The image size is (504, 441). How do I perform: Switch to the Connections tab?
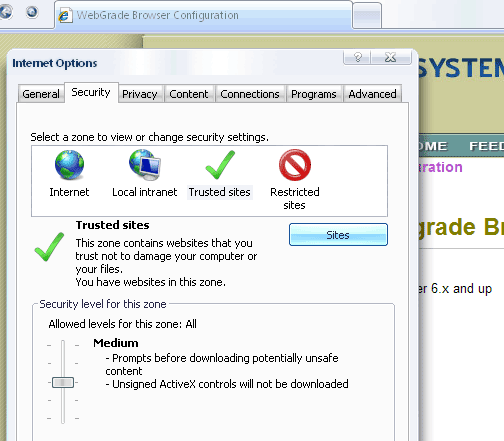click(250, 94)
